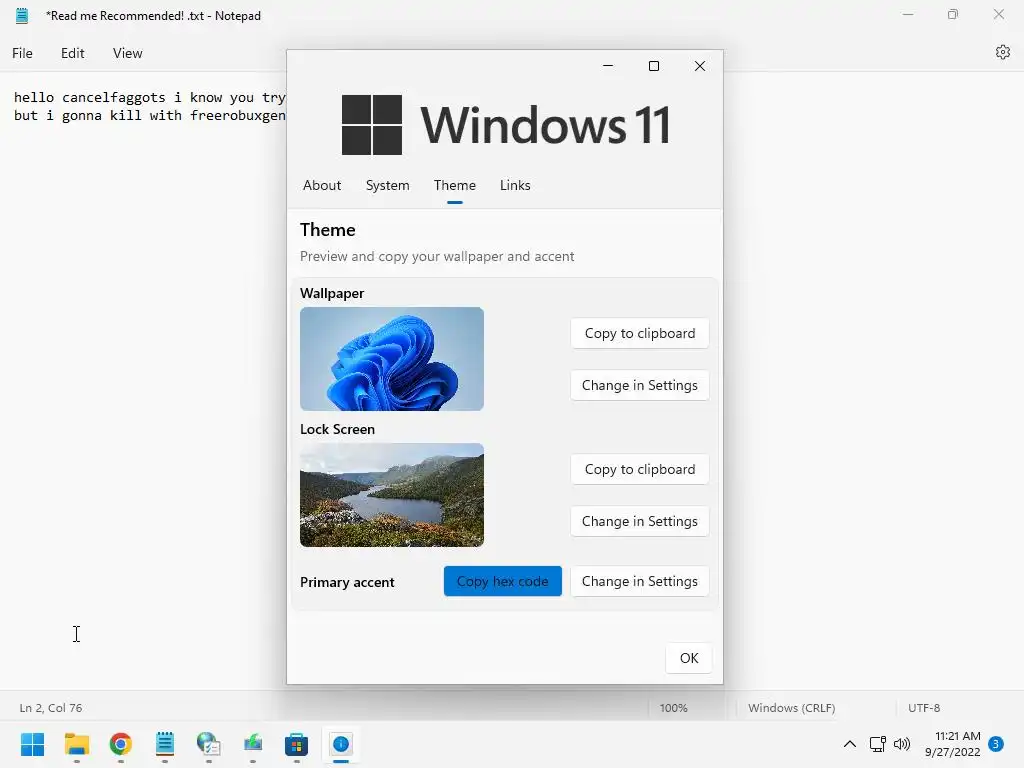Click the Windows (CRLF) line ending indicator

tap(792, 708)
